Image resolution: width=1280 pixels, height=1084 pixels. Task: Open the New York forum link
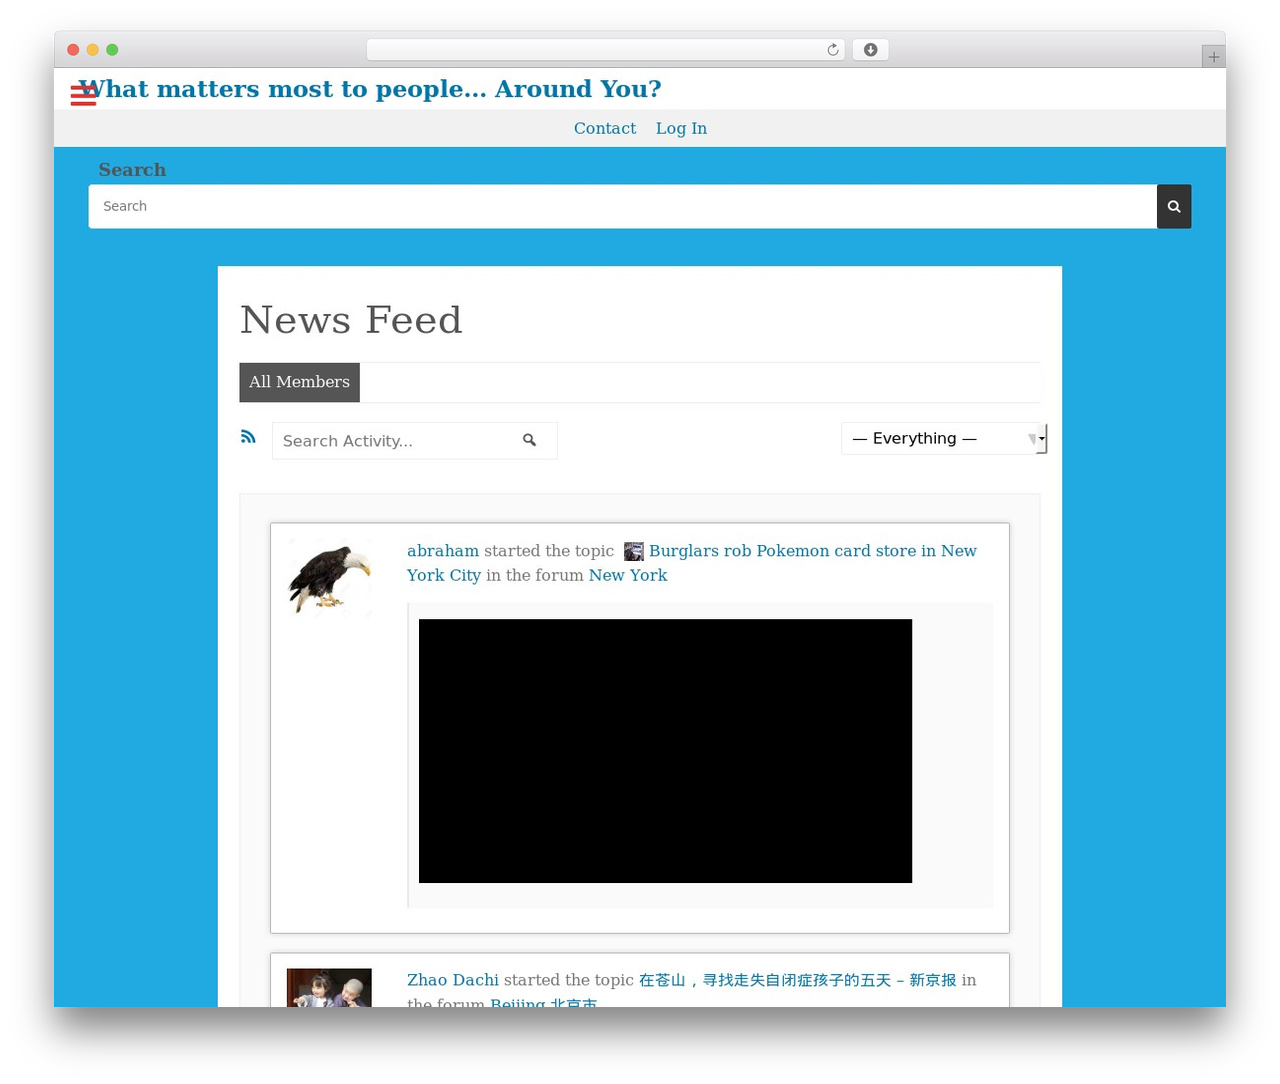627,575
